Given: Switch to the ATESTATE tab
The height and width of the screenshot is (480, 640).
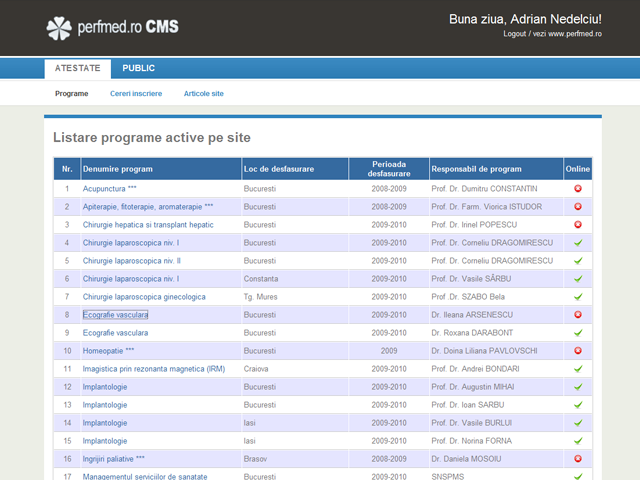Looking at the screenshot, I should click(77, 68).
